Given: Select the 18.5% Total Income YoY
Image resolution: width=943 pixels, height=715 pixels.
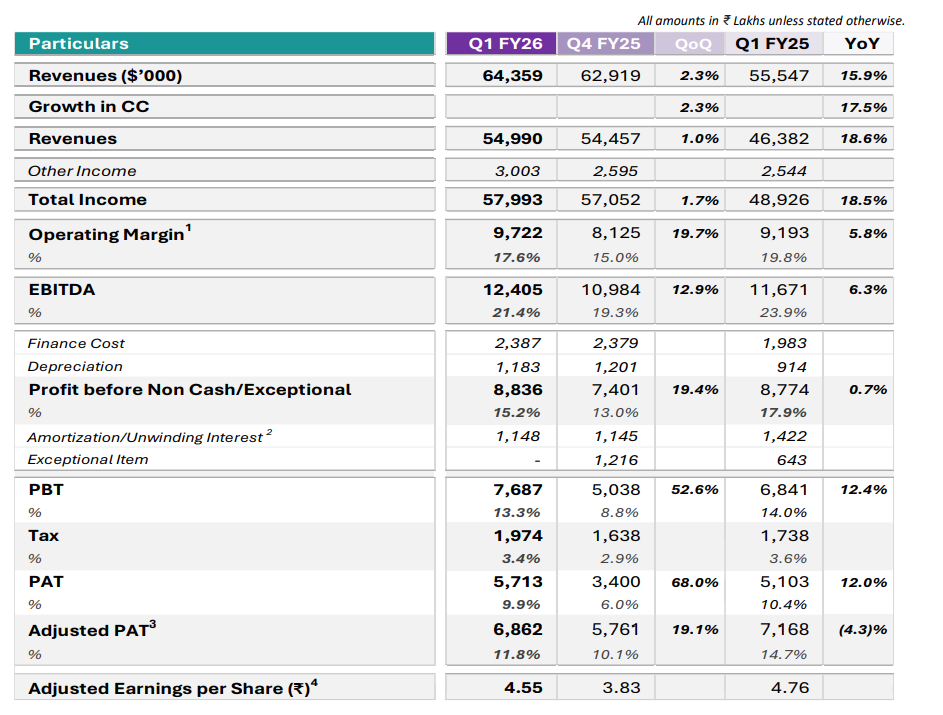Looking at the screenshot, I should [864, 200].
